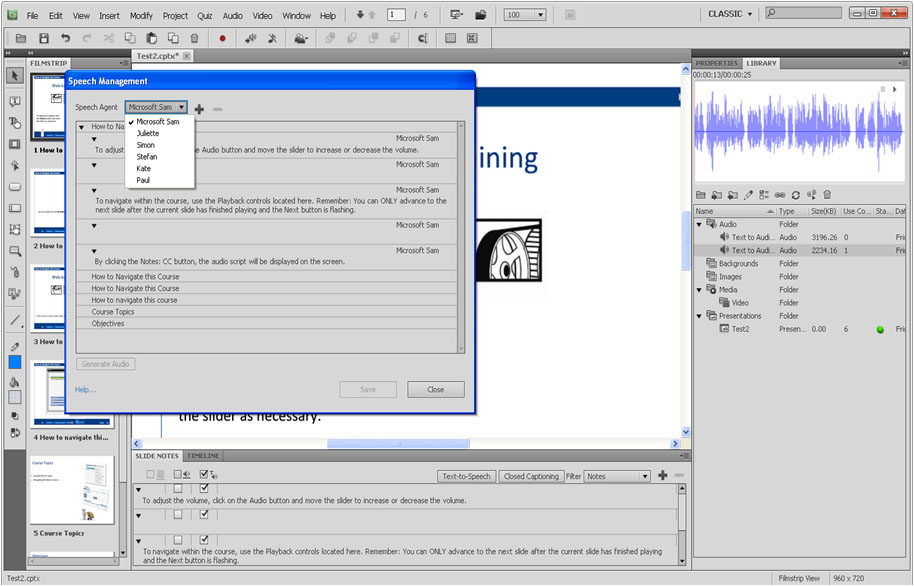Open the Quiz menu
This screenshot has width=914, height=586.
[x=204, y=16]
